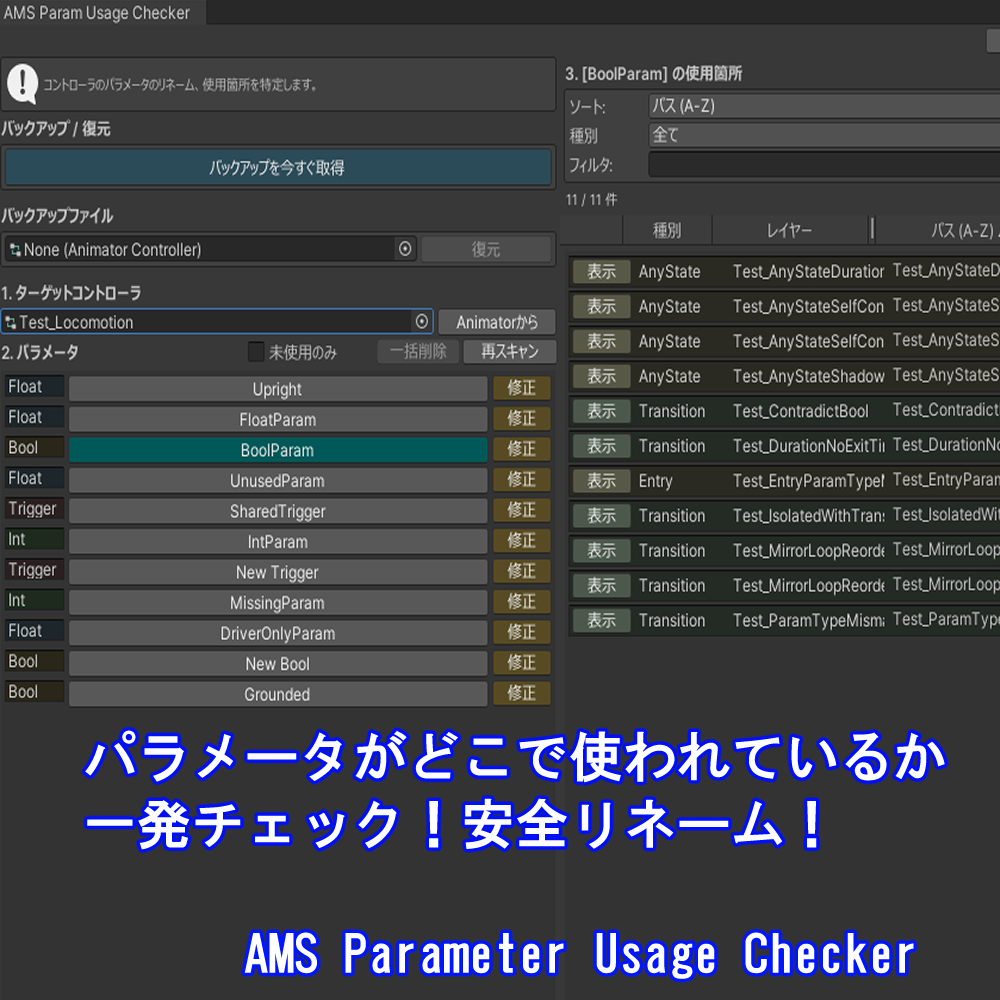
Task: Click バックアップを今すぐ取得 button
Action: point(278,168)
